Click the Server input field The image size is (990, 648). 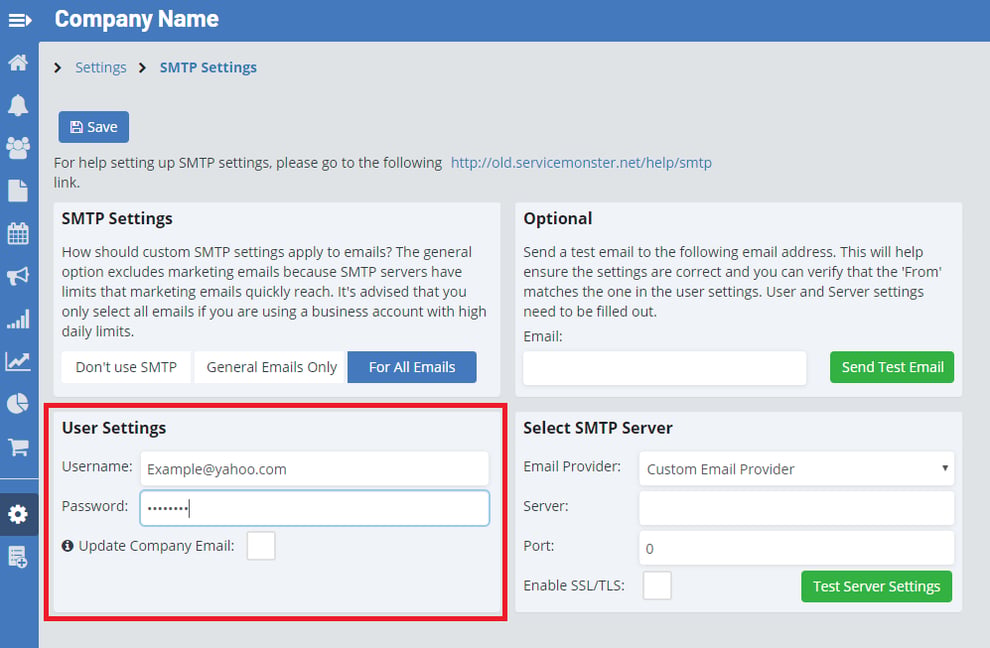[796, 508]
